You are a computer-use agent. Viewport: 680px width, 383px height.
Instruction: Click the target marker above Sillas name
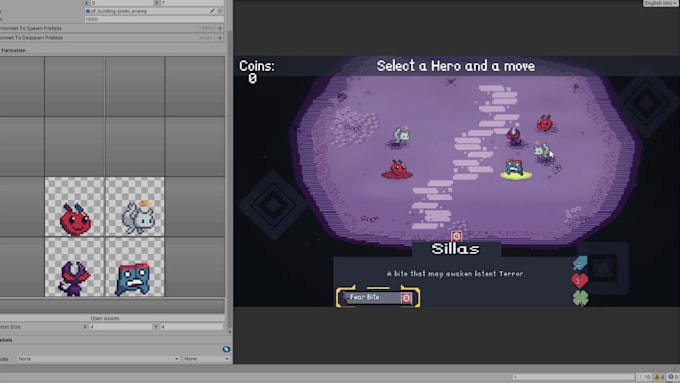coord(456,236)
